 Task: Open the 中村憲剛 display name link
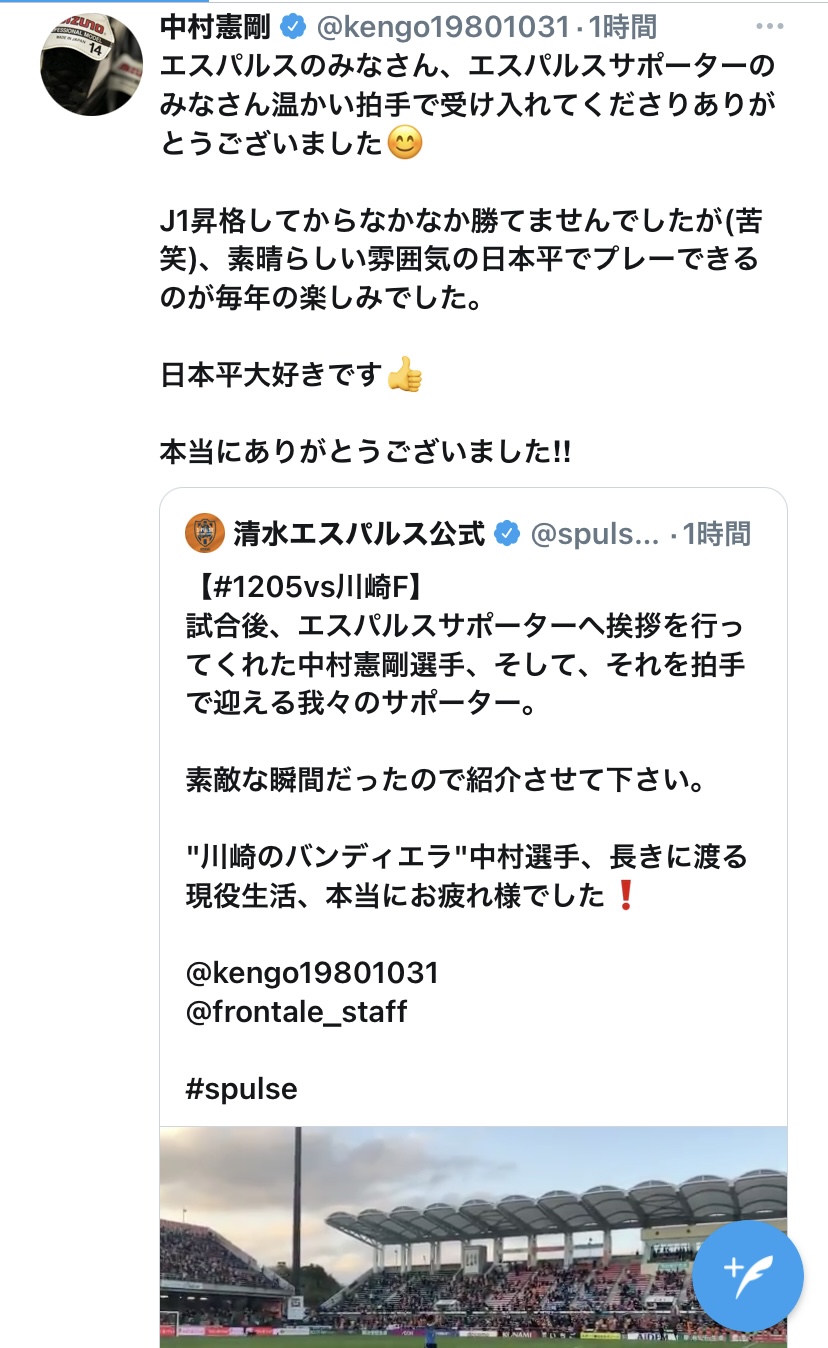point(215,27)
